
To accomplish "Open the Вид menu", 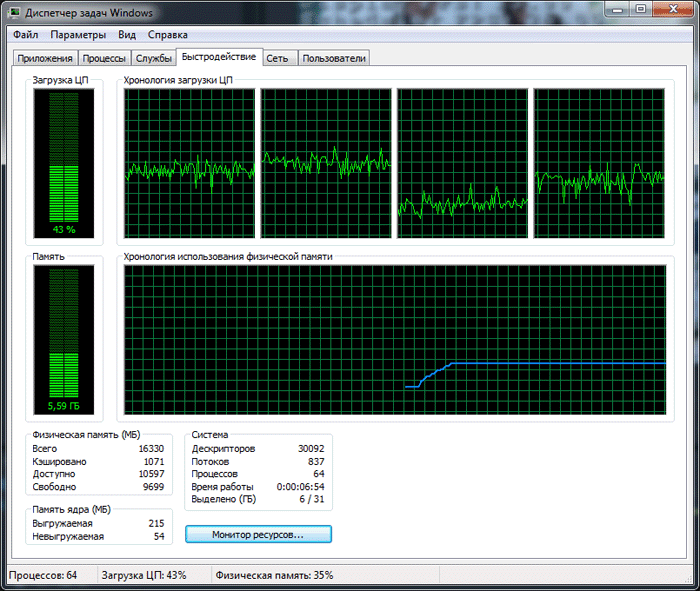I will coord(127,35).
